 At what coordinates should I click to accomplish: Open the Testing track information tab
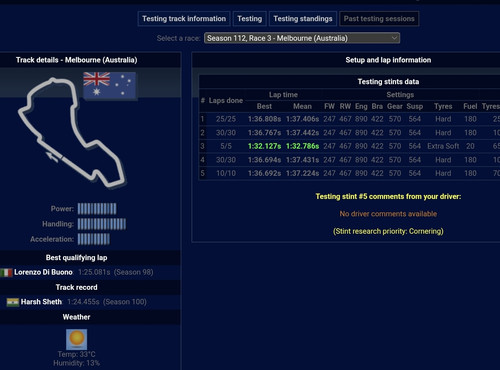184,19
